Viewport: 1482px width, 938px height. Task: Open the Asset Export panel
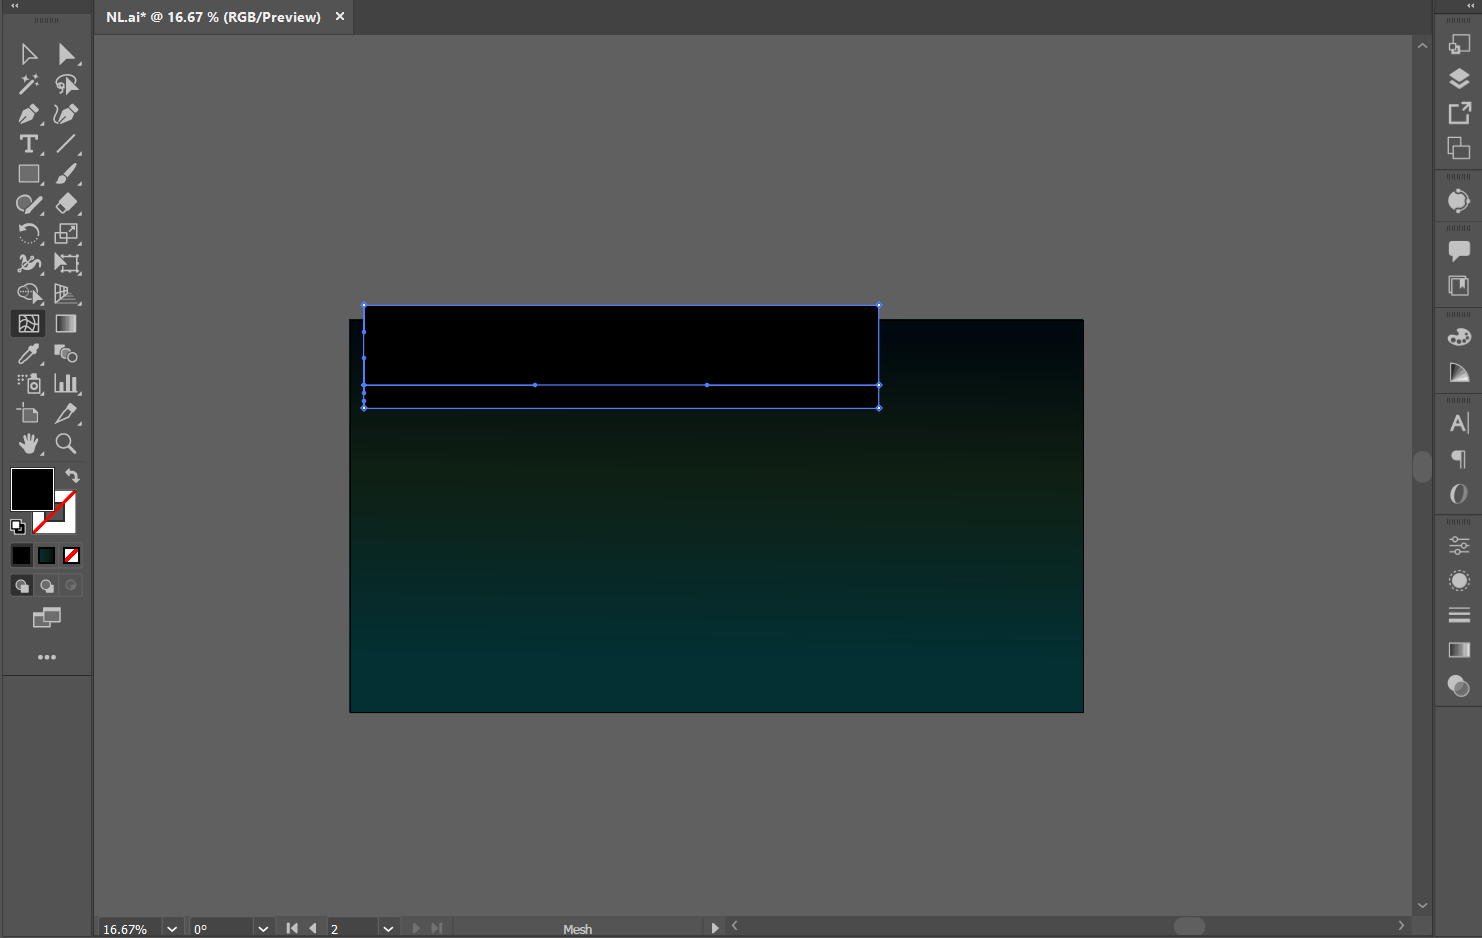[1459, 113]
